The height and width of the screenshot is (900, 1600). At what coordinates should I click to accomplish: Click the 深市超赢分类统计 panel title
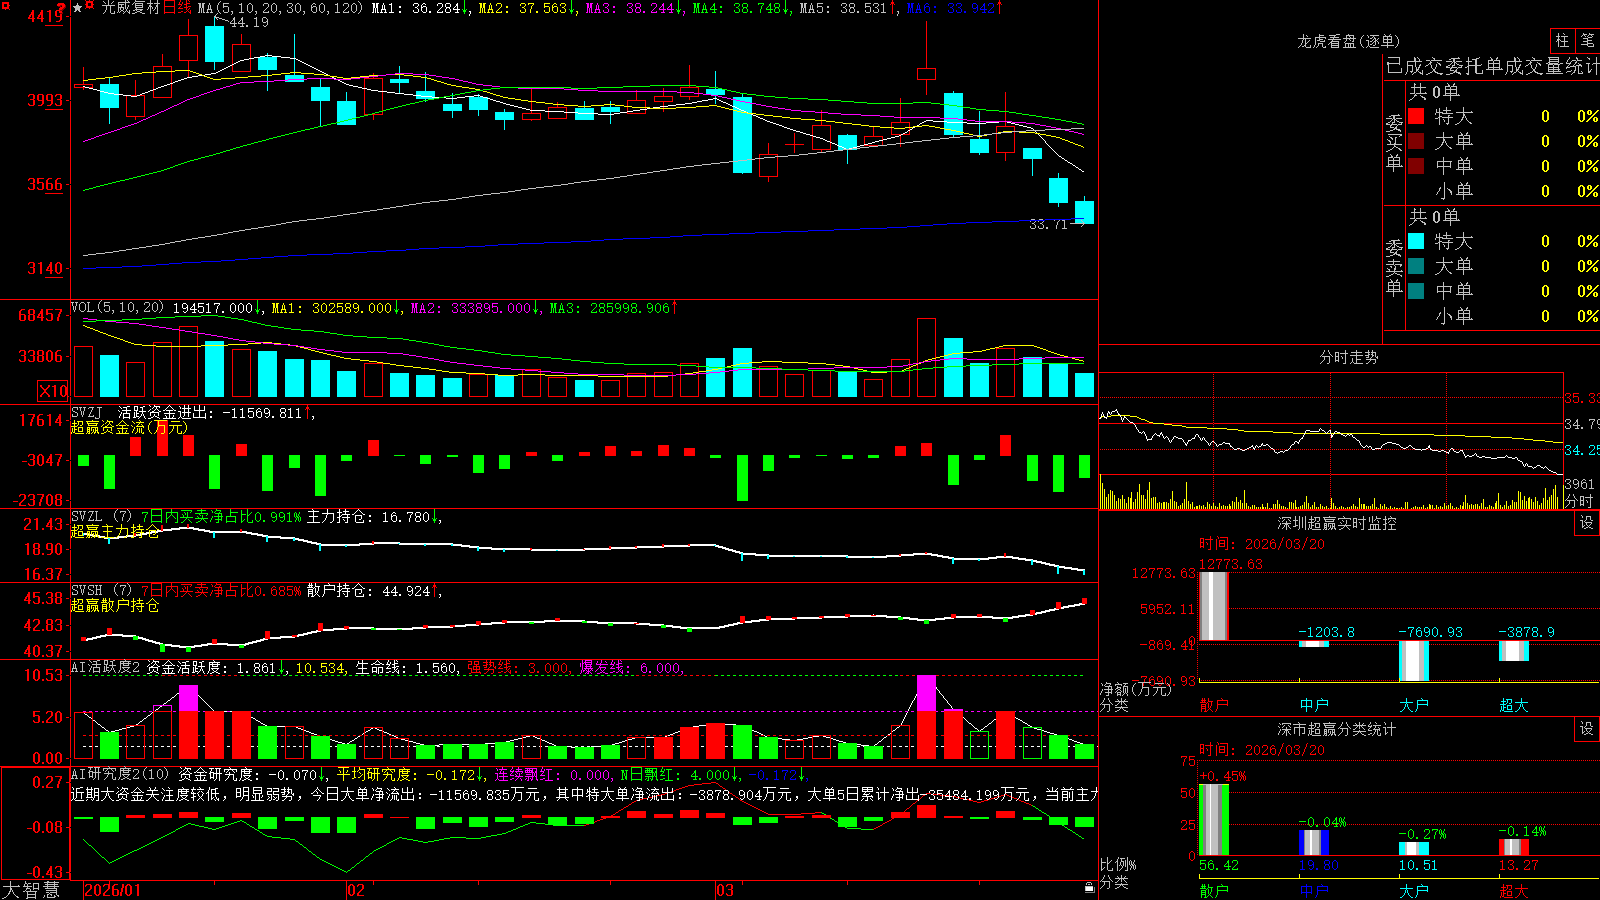point(1337,729)
